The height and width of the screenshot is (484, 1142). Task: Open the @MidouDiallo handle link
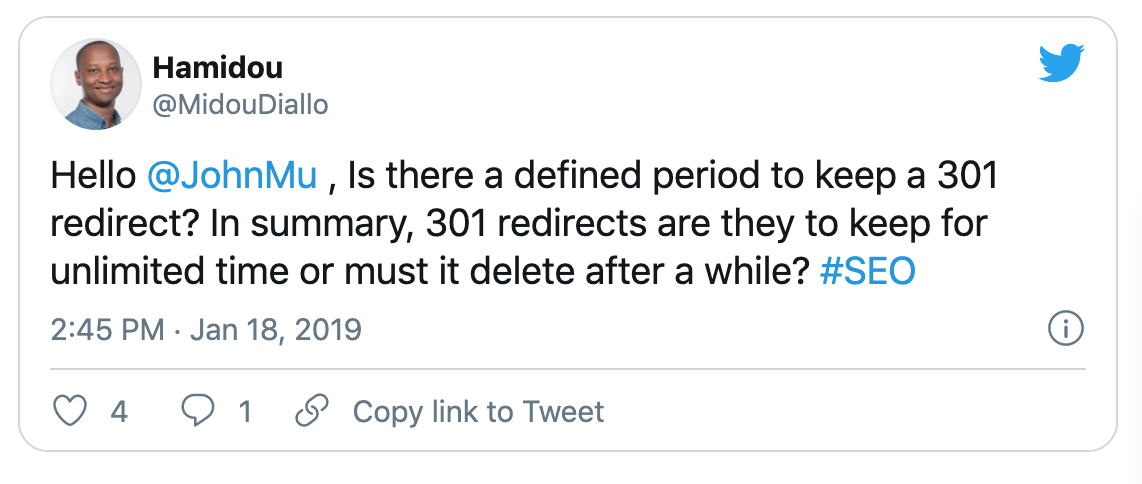pos(240,104)
